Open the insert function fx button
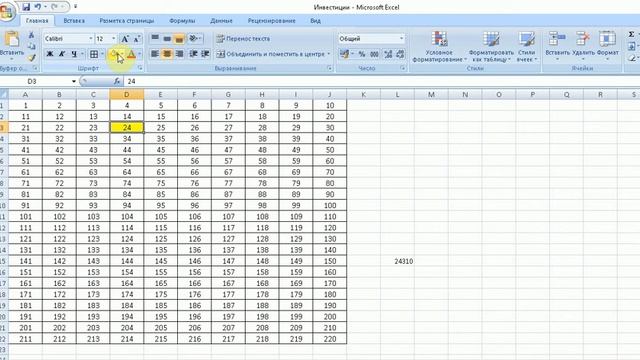This screenshot has width=640, height=360. coord(117,81)
